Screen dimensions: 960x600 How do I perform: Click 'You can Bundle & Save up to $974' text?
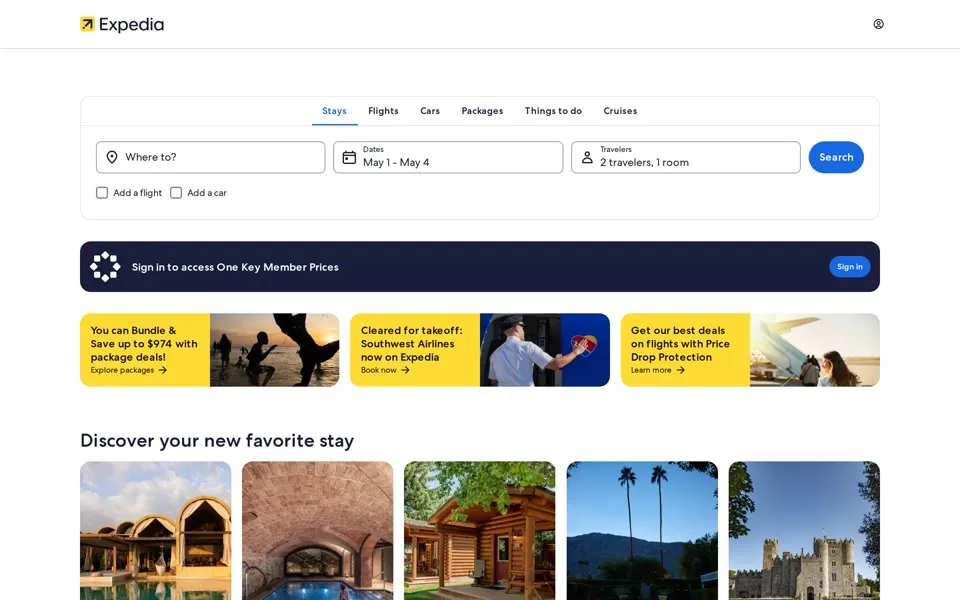coord(144,344)
